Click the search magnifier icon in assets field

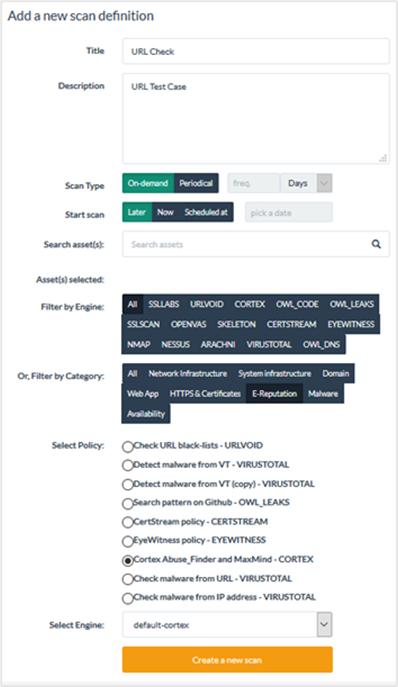[376, 244]
